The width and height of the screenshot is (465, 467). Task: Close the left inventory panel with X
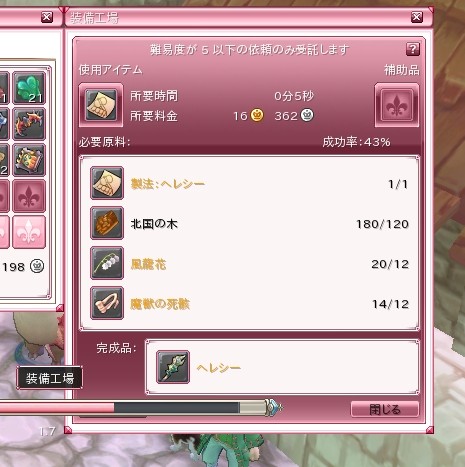click(x=47, y=17)
